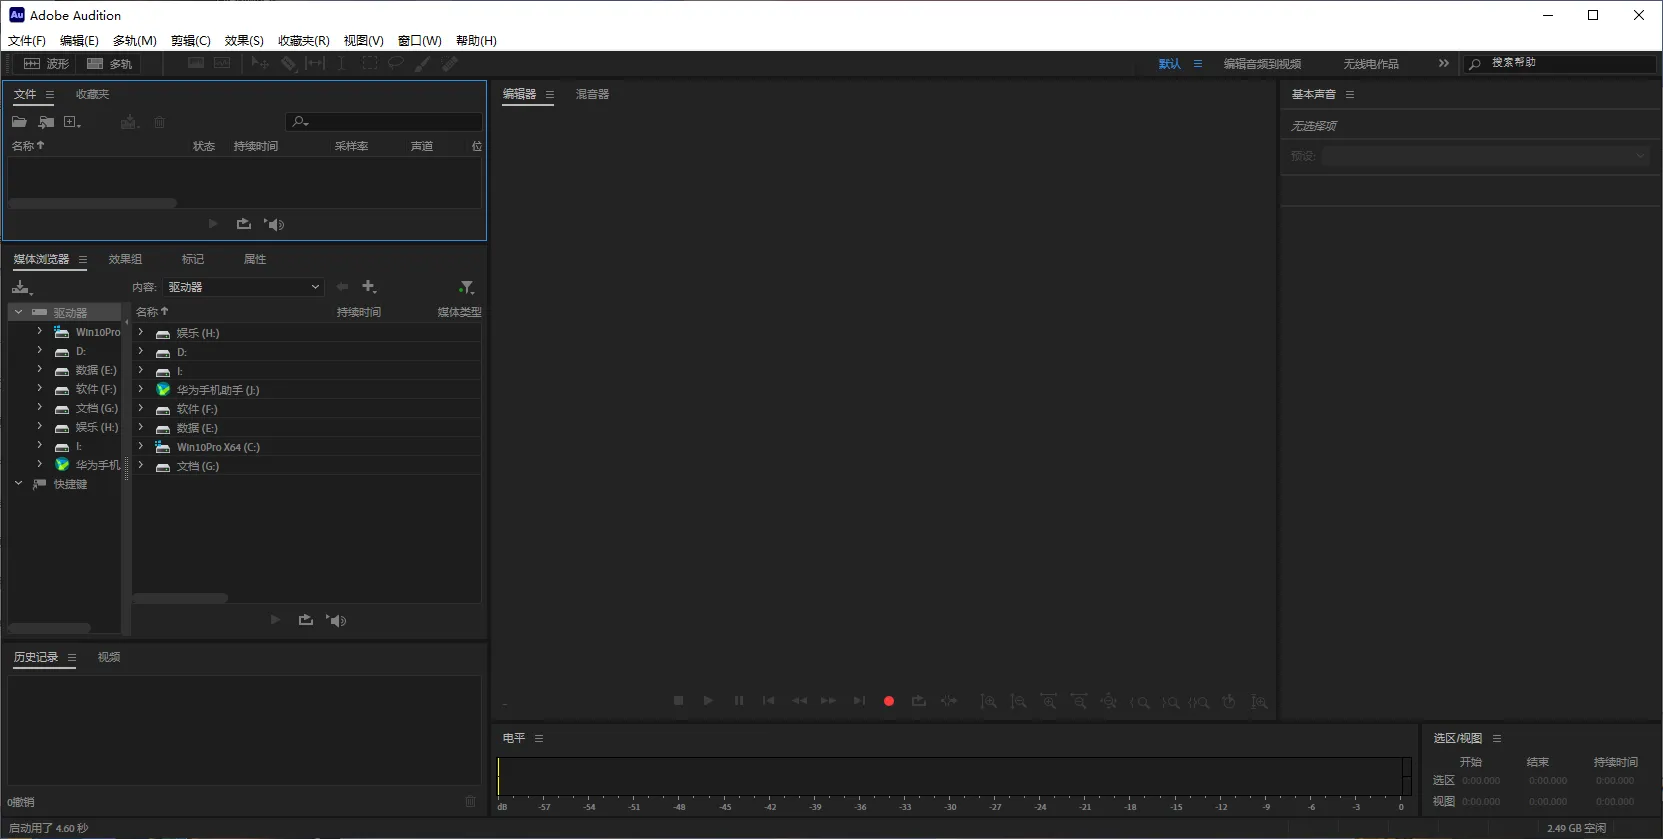Open the 内容 drives dropdown
Screen dimensions: 1663x839
pos(244,287)
